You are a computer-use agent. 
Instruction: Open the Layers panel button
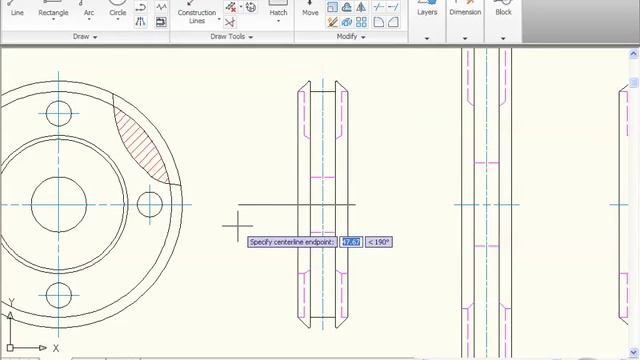pos(427,9)
